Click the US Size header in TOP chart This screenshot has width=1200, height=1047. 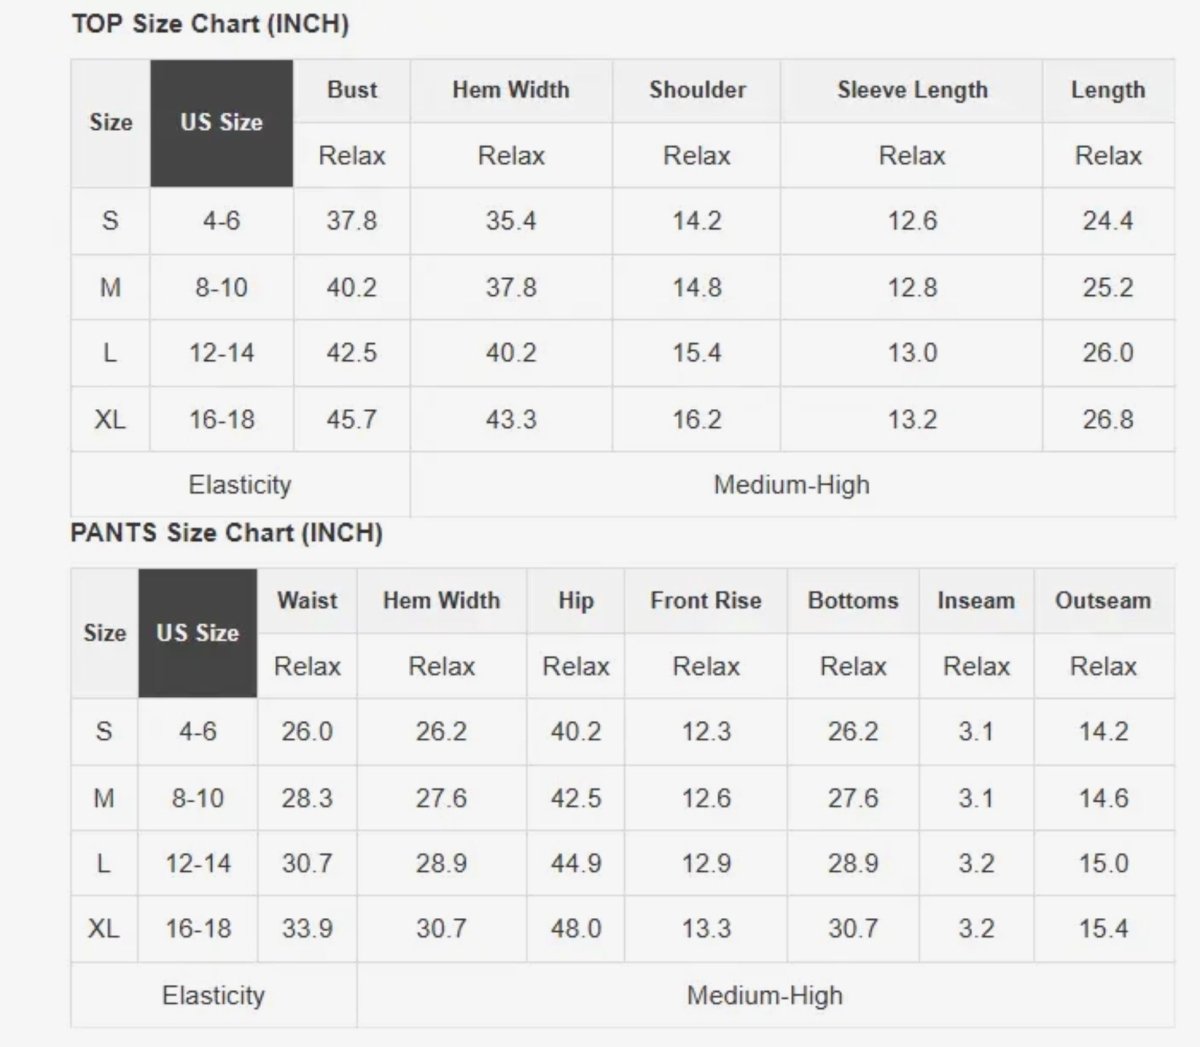tap(222, 123)
